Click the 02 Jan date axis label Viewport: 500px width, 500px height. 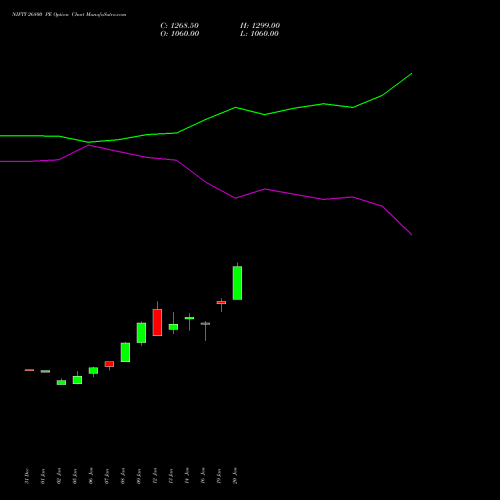pyautogui.click(x=59, y=476)
